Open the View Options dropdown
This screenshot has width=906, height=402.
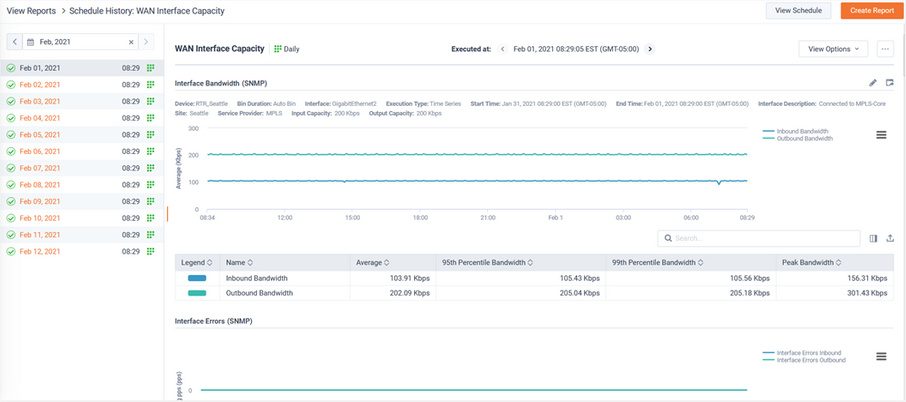tap(833, 49)
